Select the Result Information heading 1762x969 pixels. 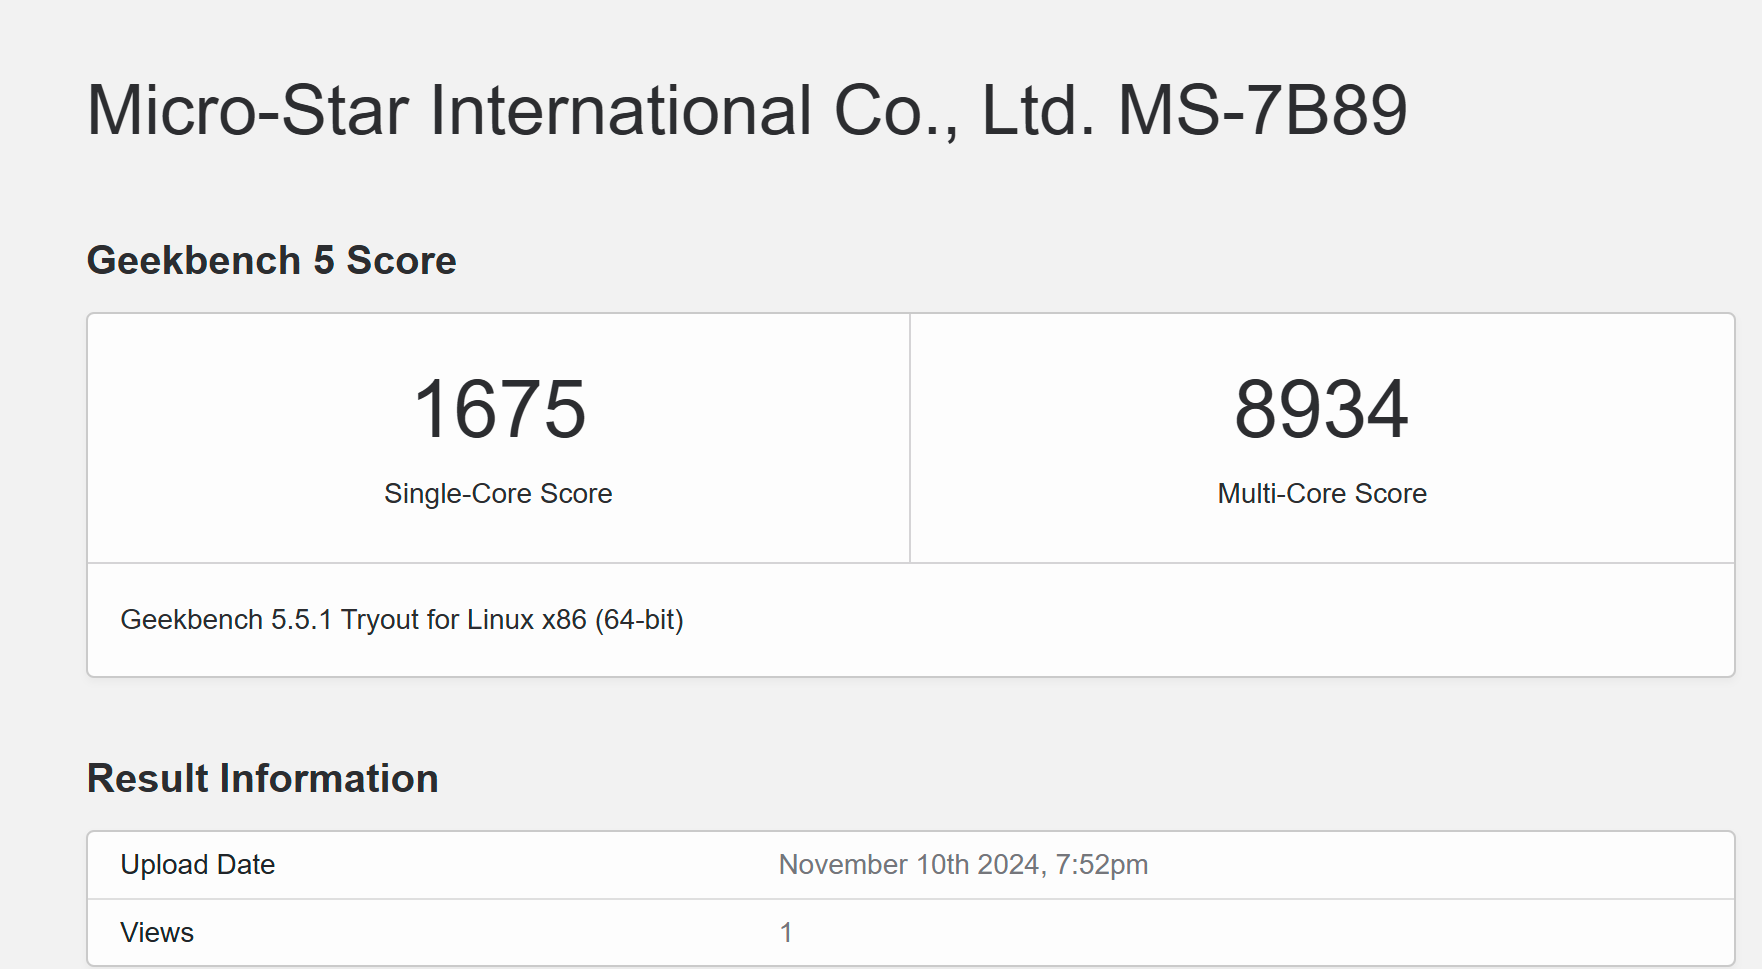pyautogui.click(x=263, y=778)
